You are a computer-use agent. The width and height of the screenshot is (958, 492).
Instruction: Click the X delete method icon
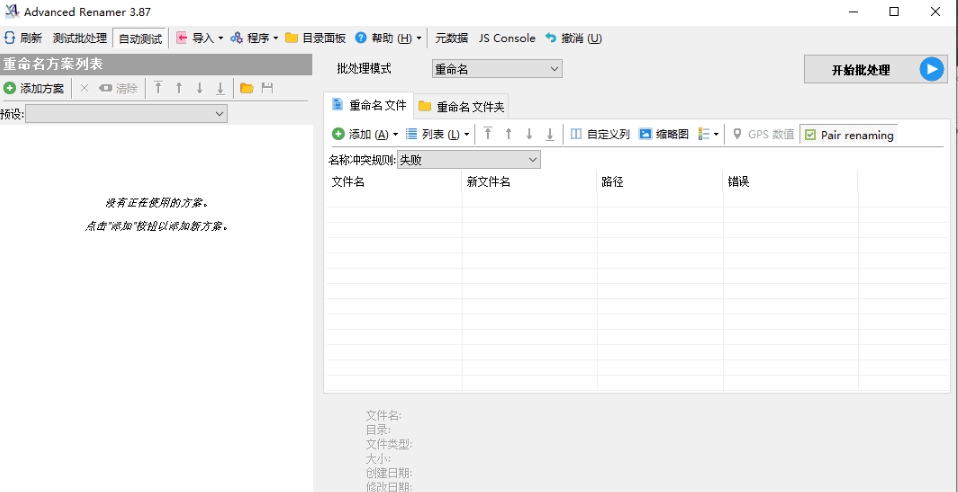tap(84, 88)
